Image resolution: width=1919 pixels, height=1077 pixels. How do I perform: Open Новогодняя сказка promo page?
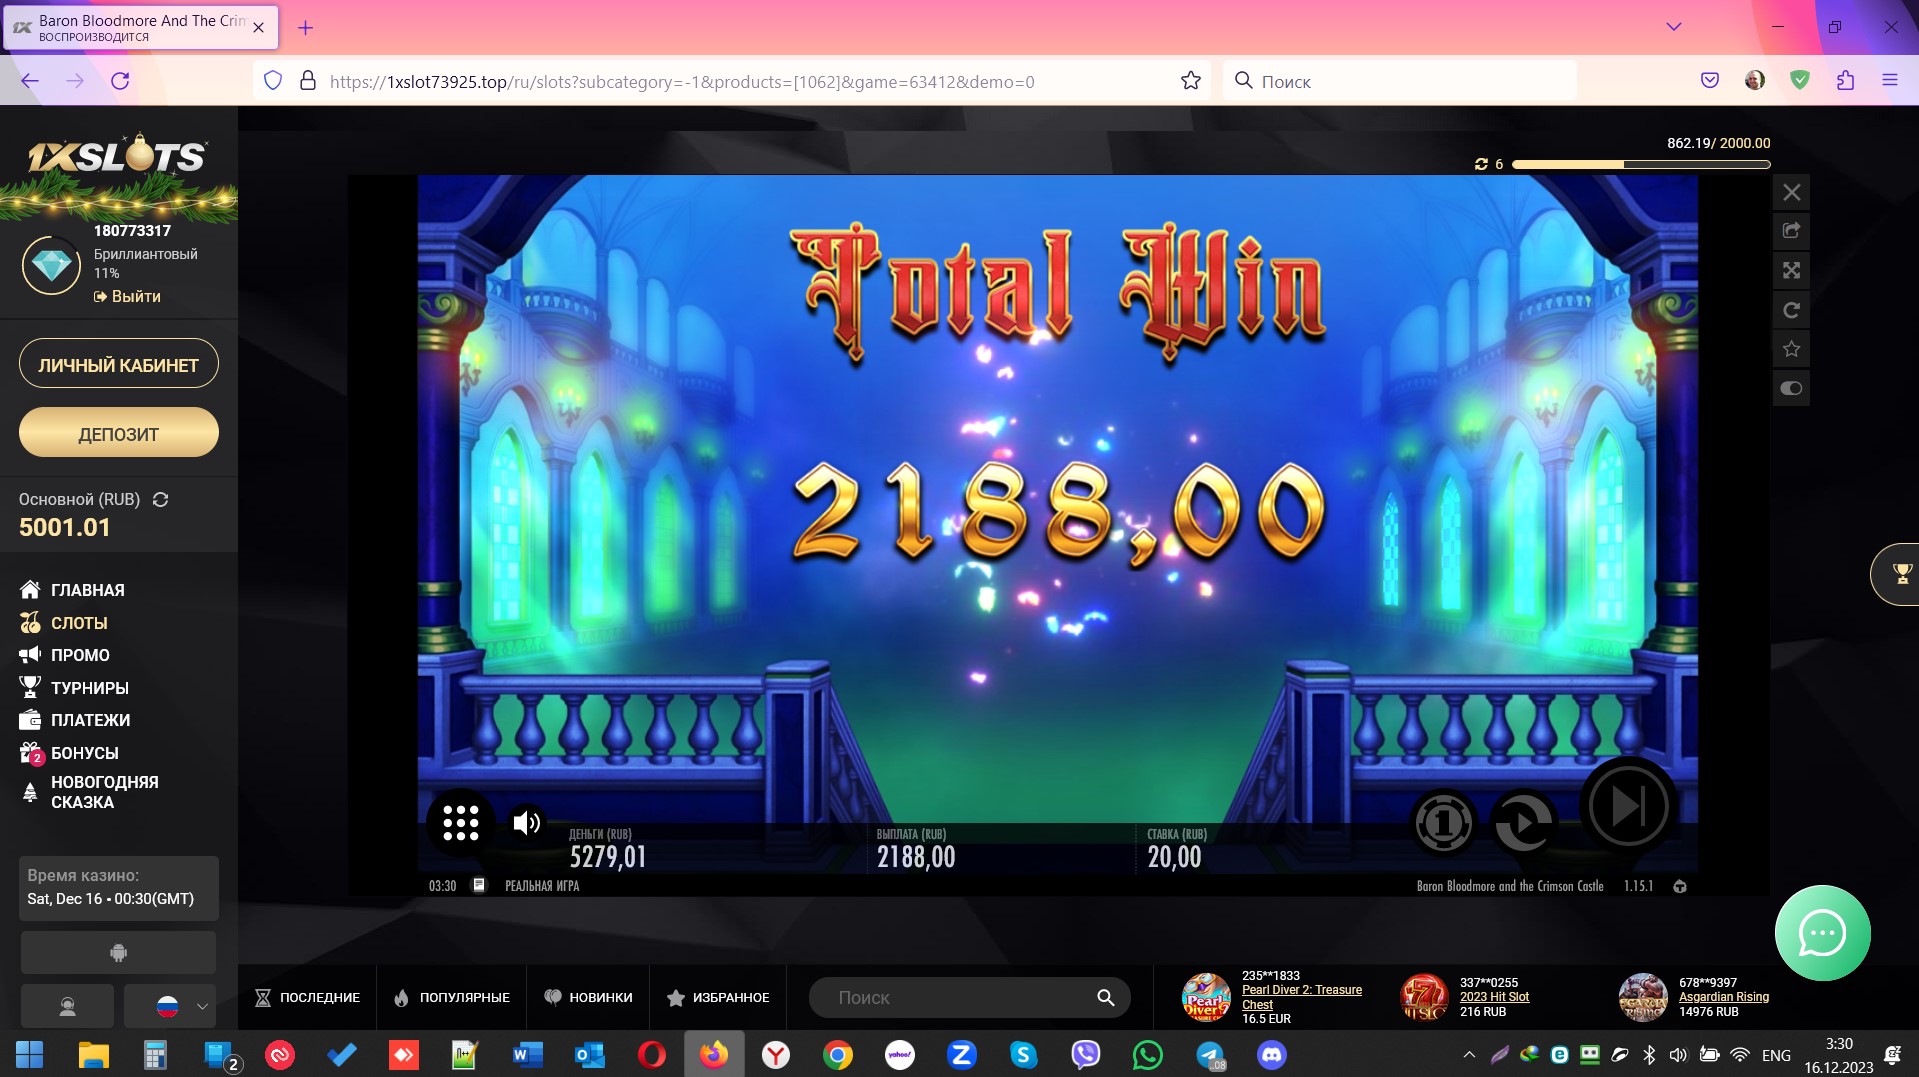pos(90,792)
